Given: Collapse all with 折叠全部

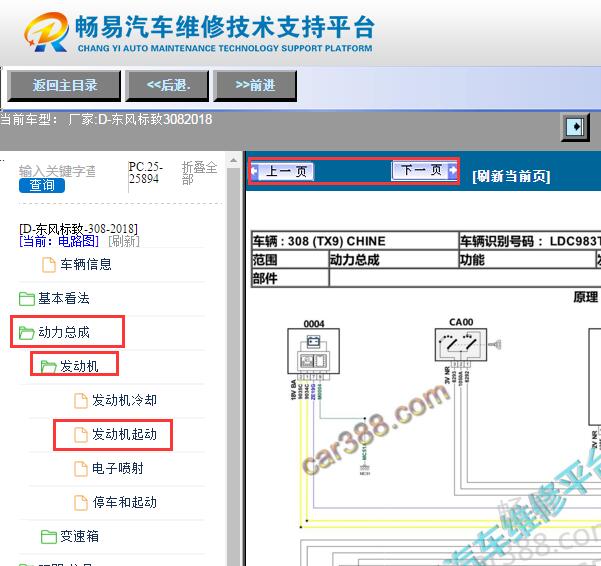Looking at the screenshot, I should tap(199, 173).
